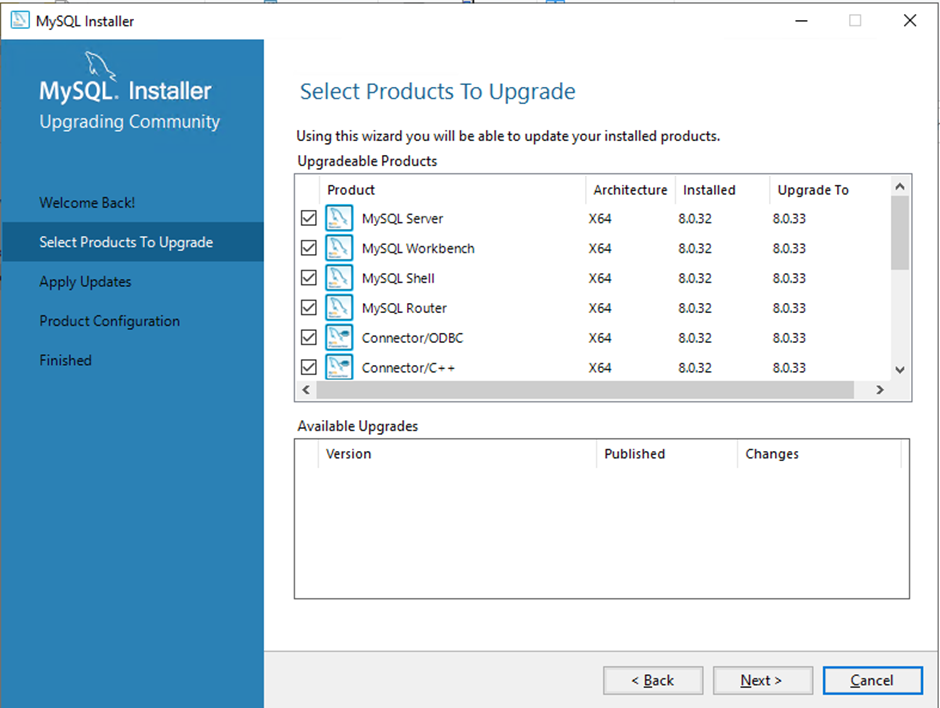Open the Finished step

point(66,360)
